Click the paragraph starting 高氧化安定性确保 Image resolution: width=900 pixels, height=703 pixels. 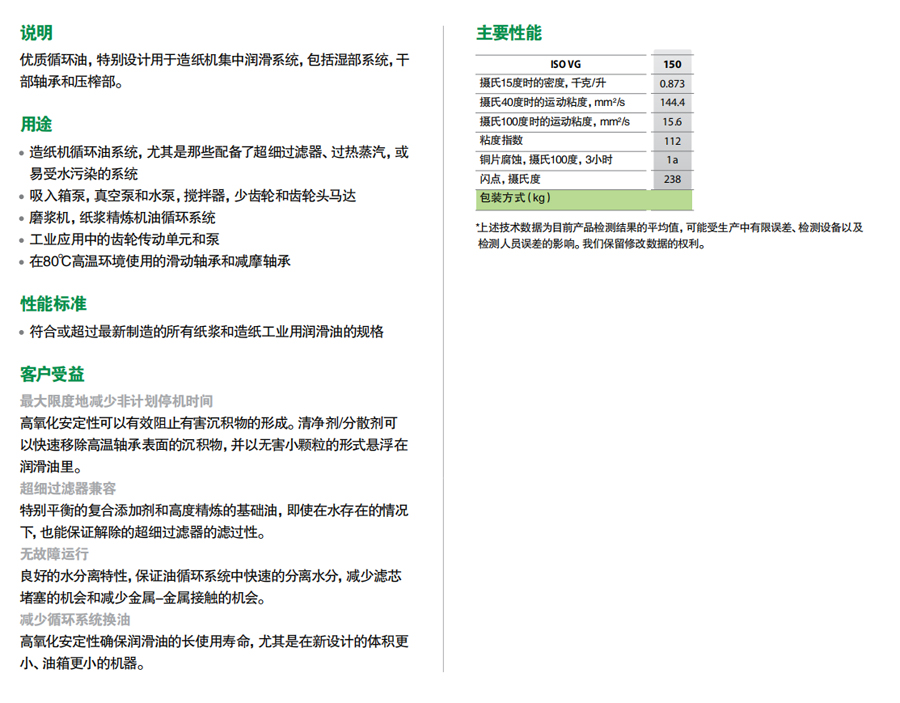pos(214,652)
